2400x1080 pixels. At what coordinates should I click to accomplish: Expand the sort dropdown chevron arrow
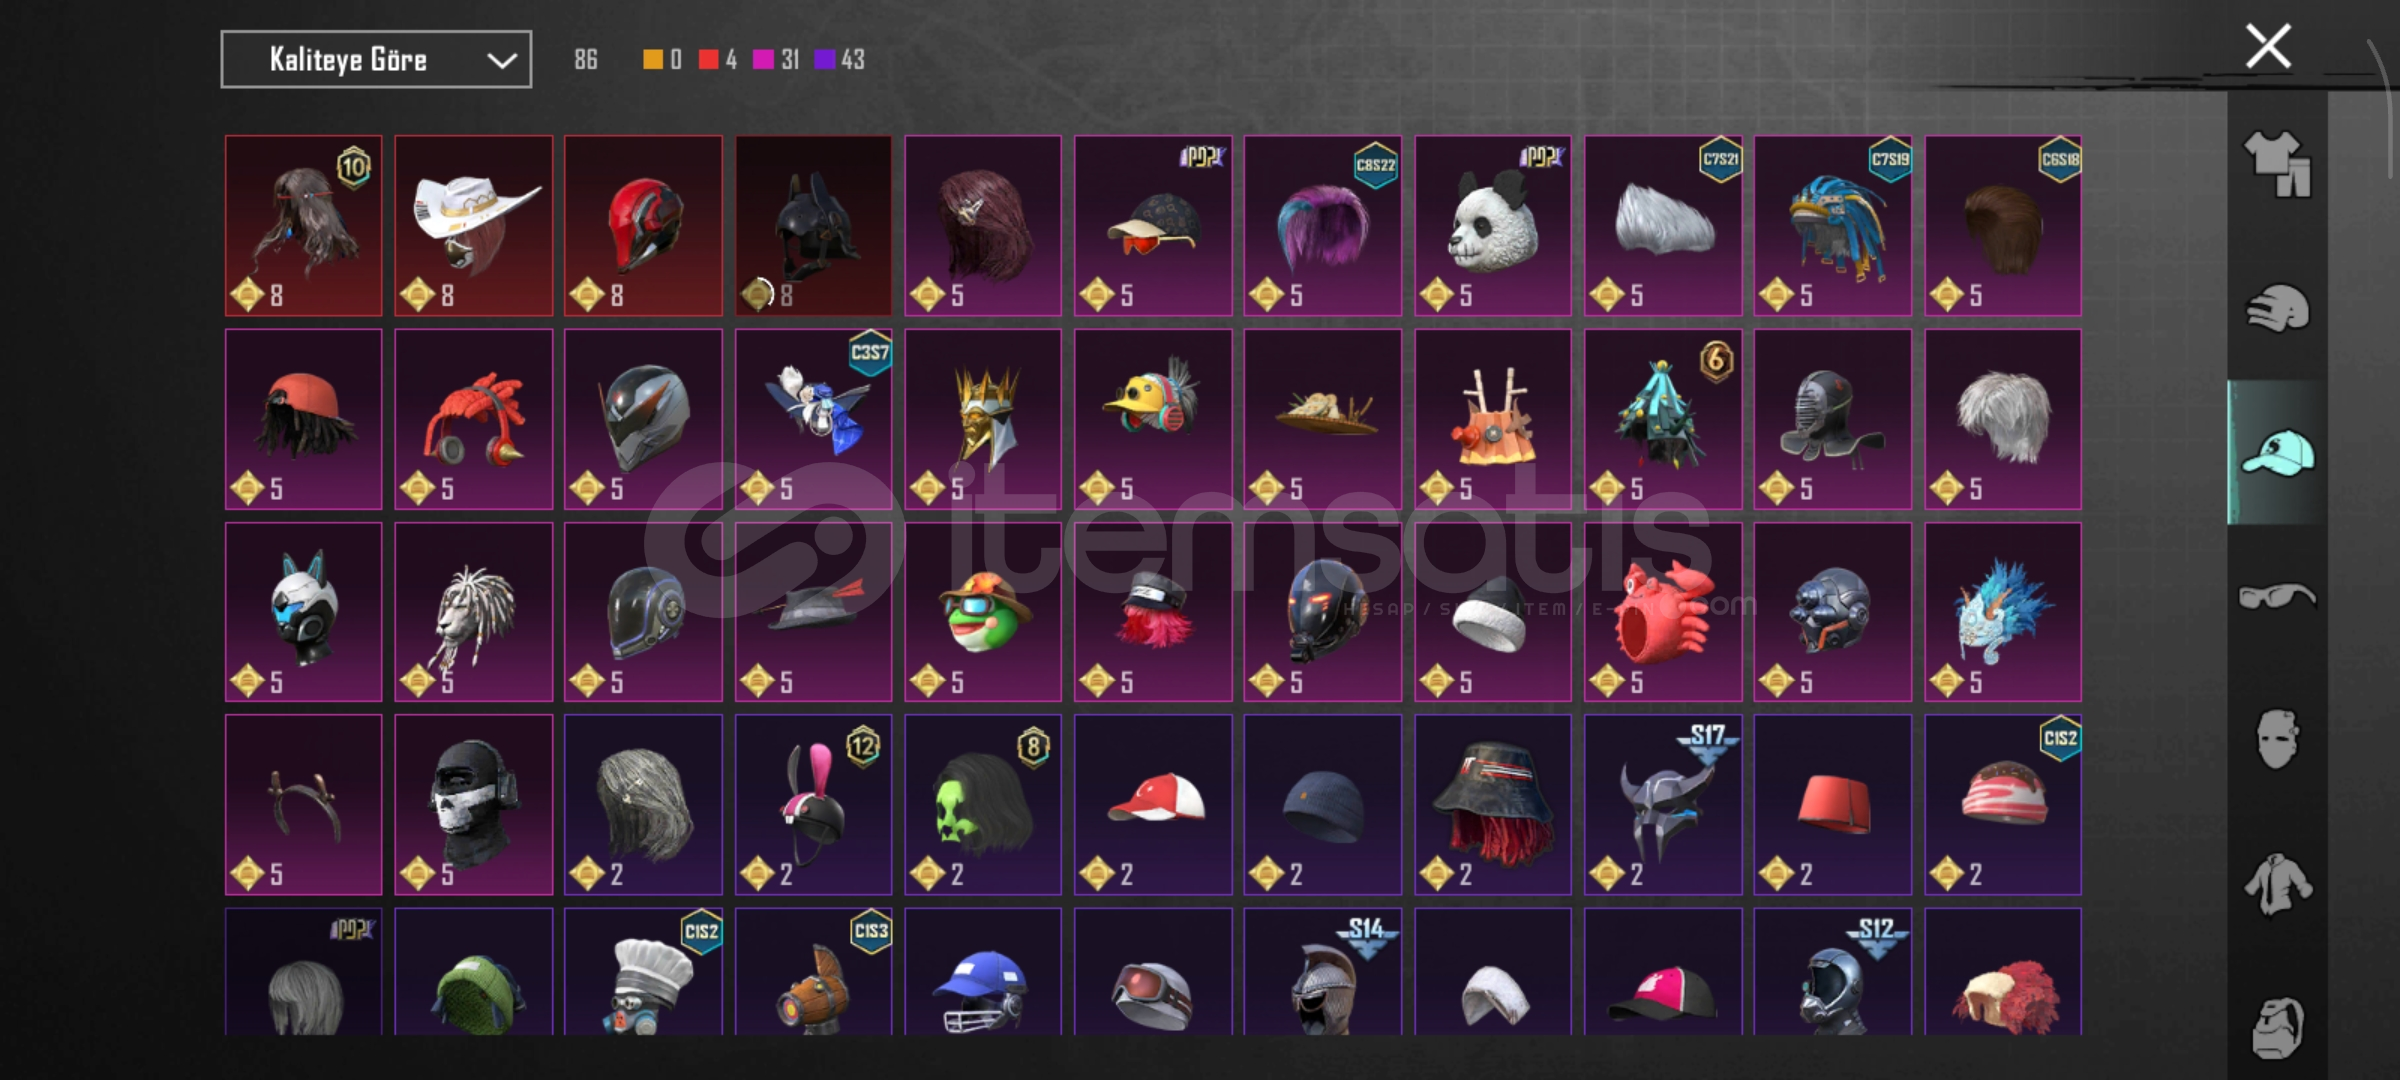point(501,60)
